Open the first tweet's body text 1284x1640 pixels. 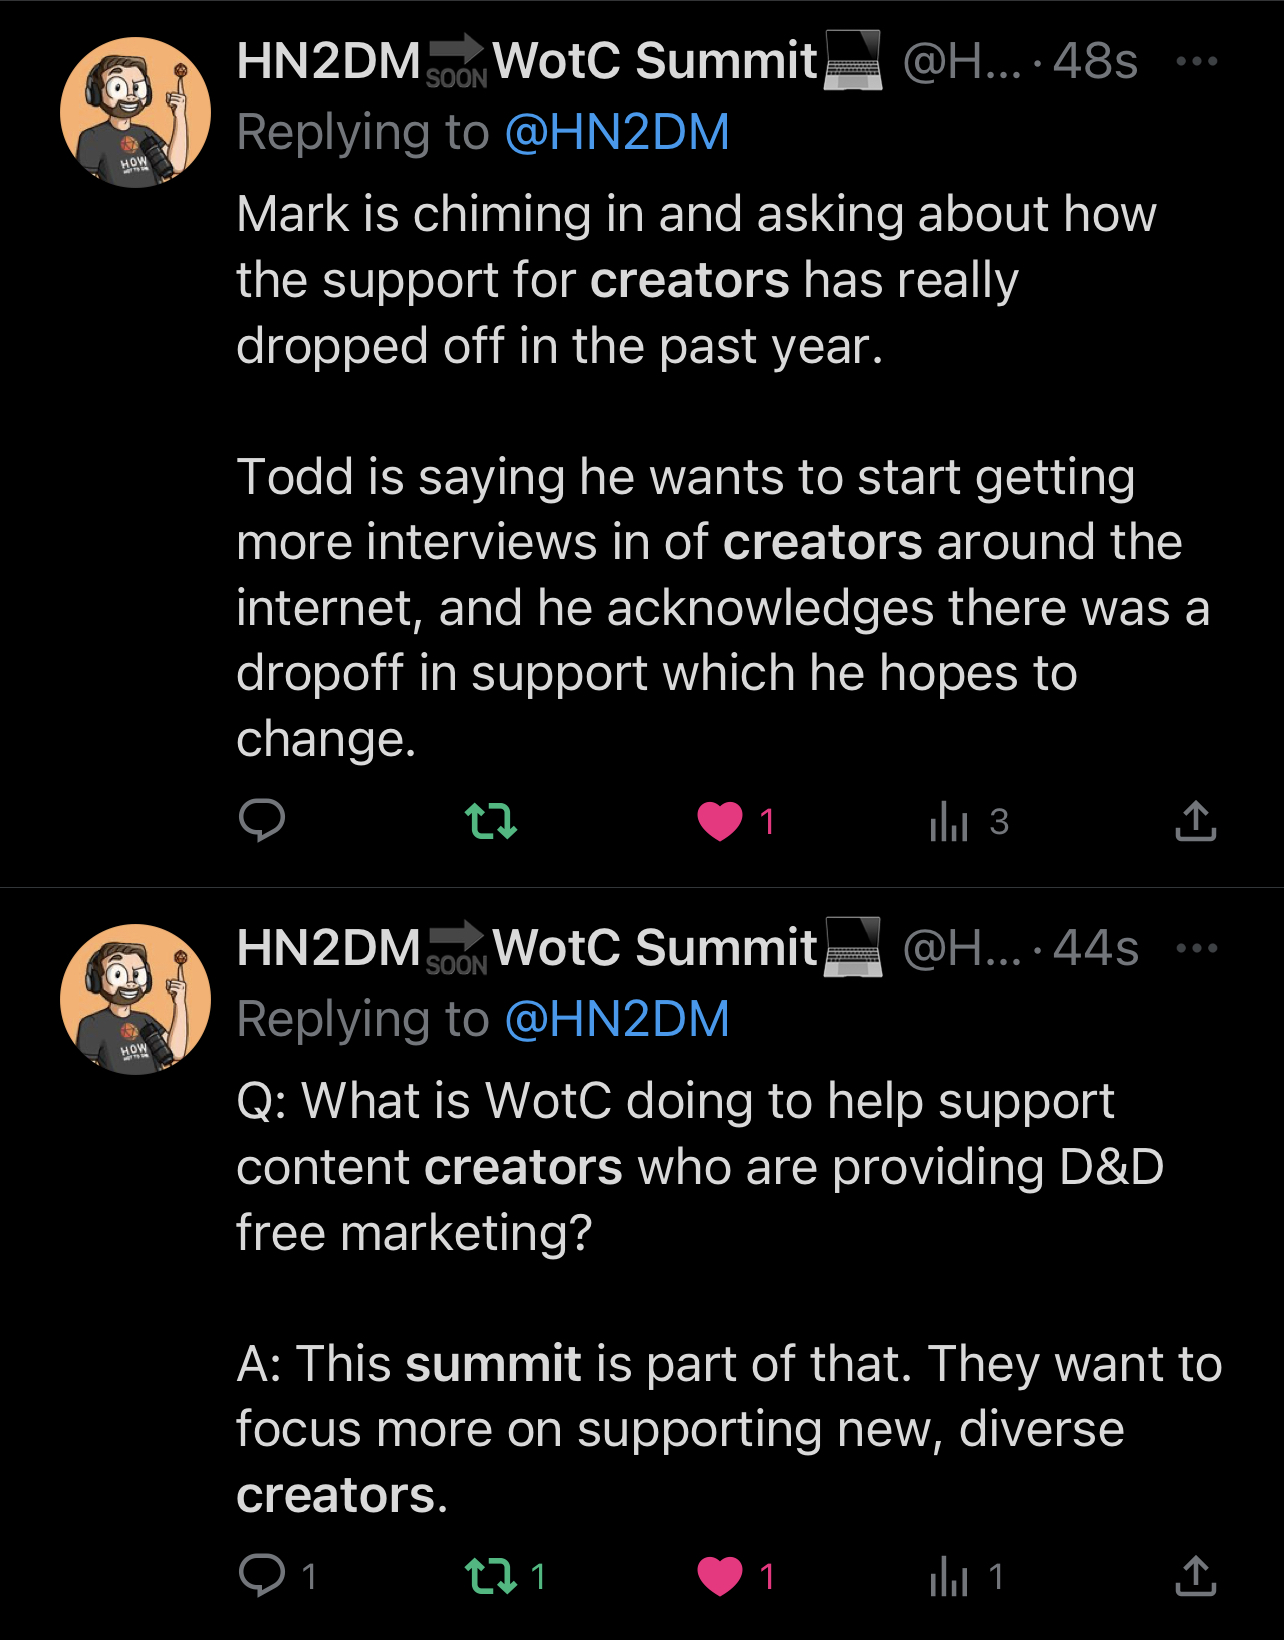tap(700, 475)
